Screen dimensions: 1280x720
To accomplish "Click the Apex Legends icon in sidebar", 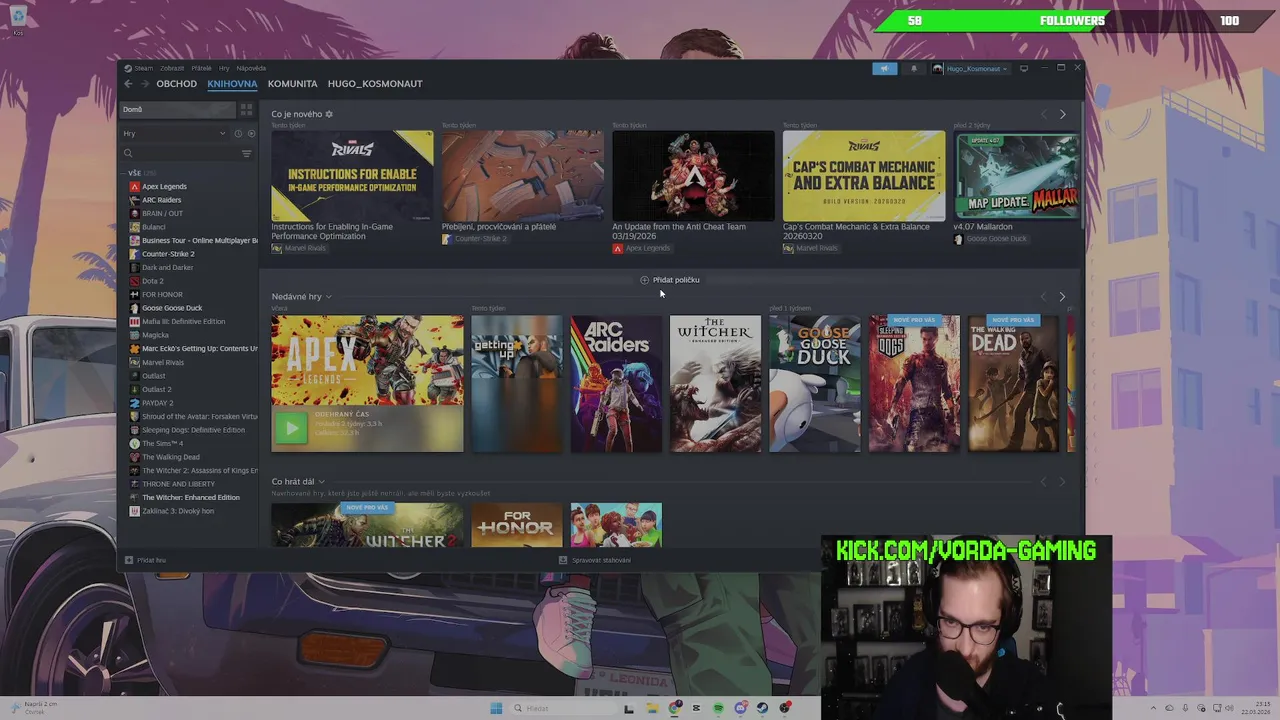I will 135,186.
